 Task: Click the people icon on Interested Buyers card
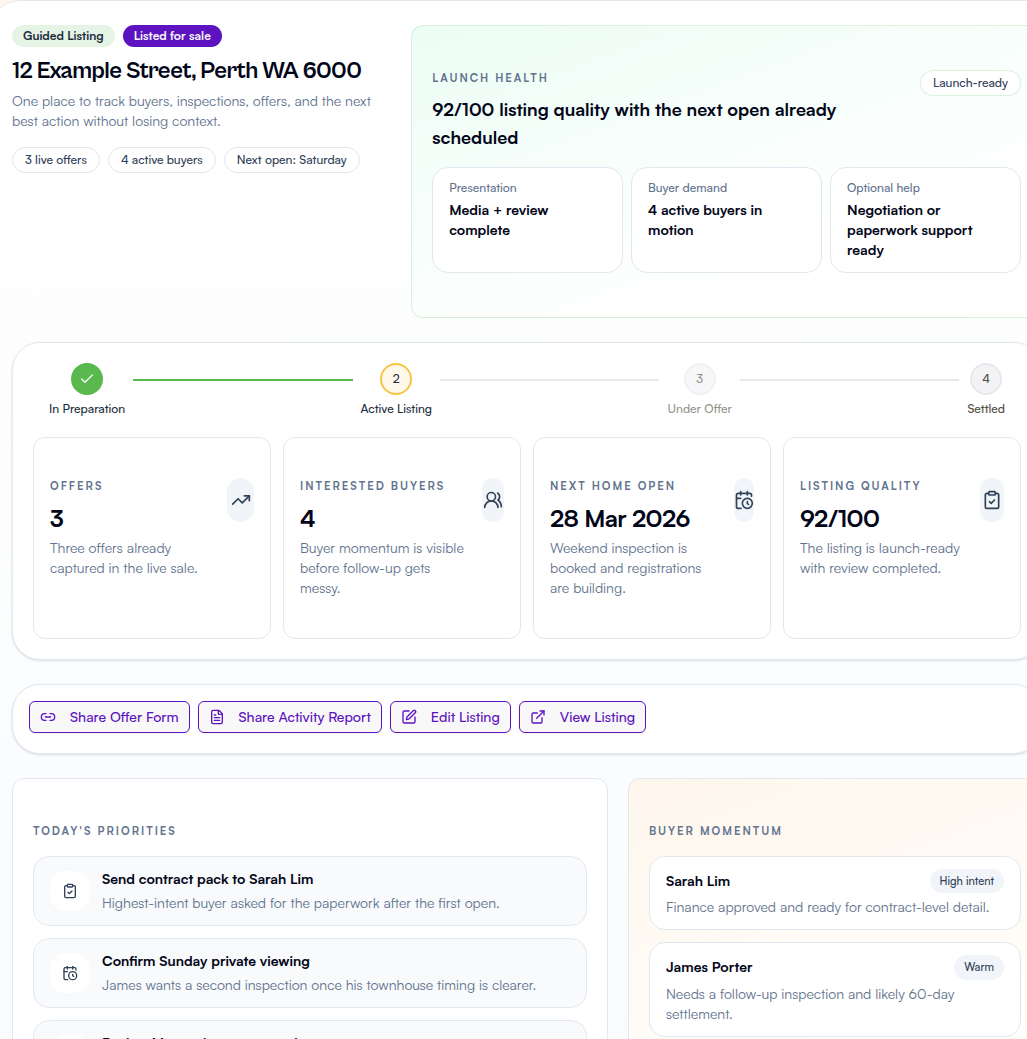[492, 500]
